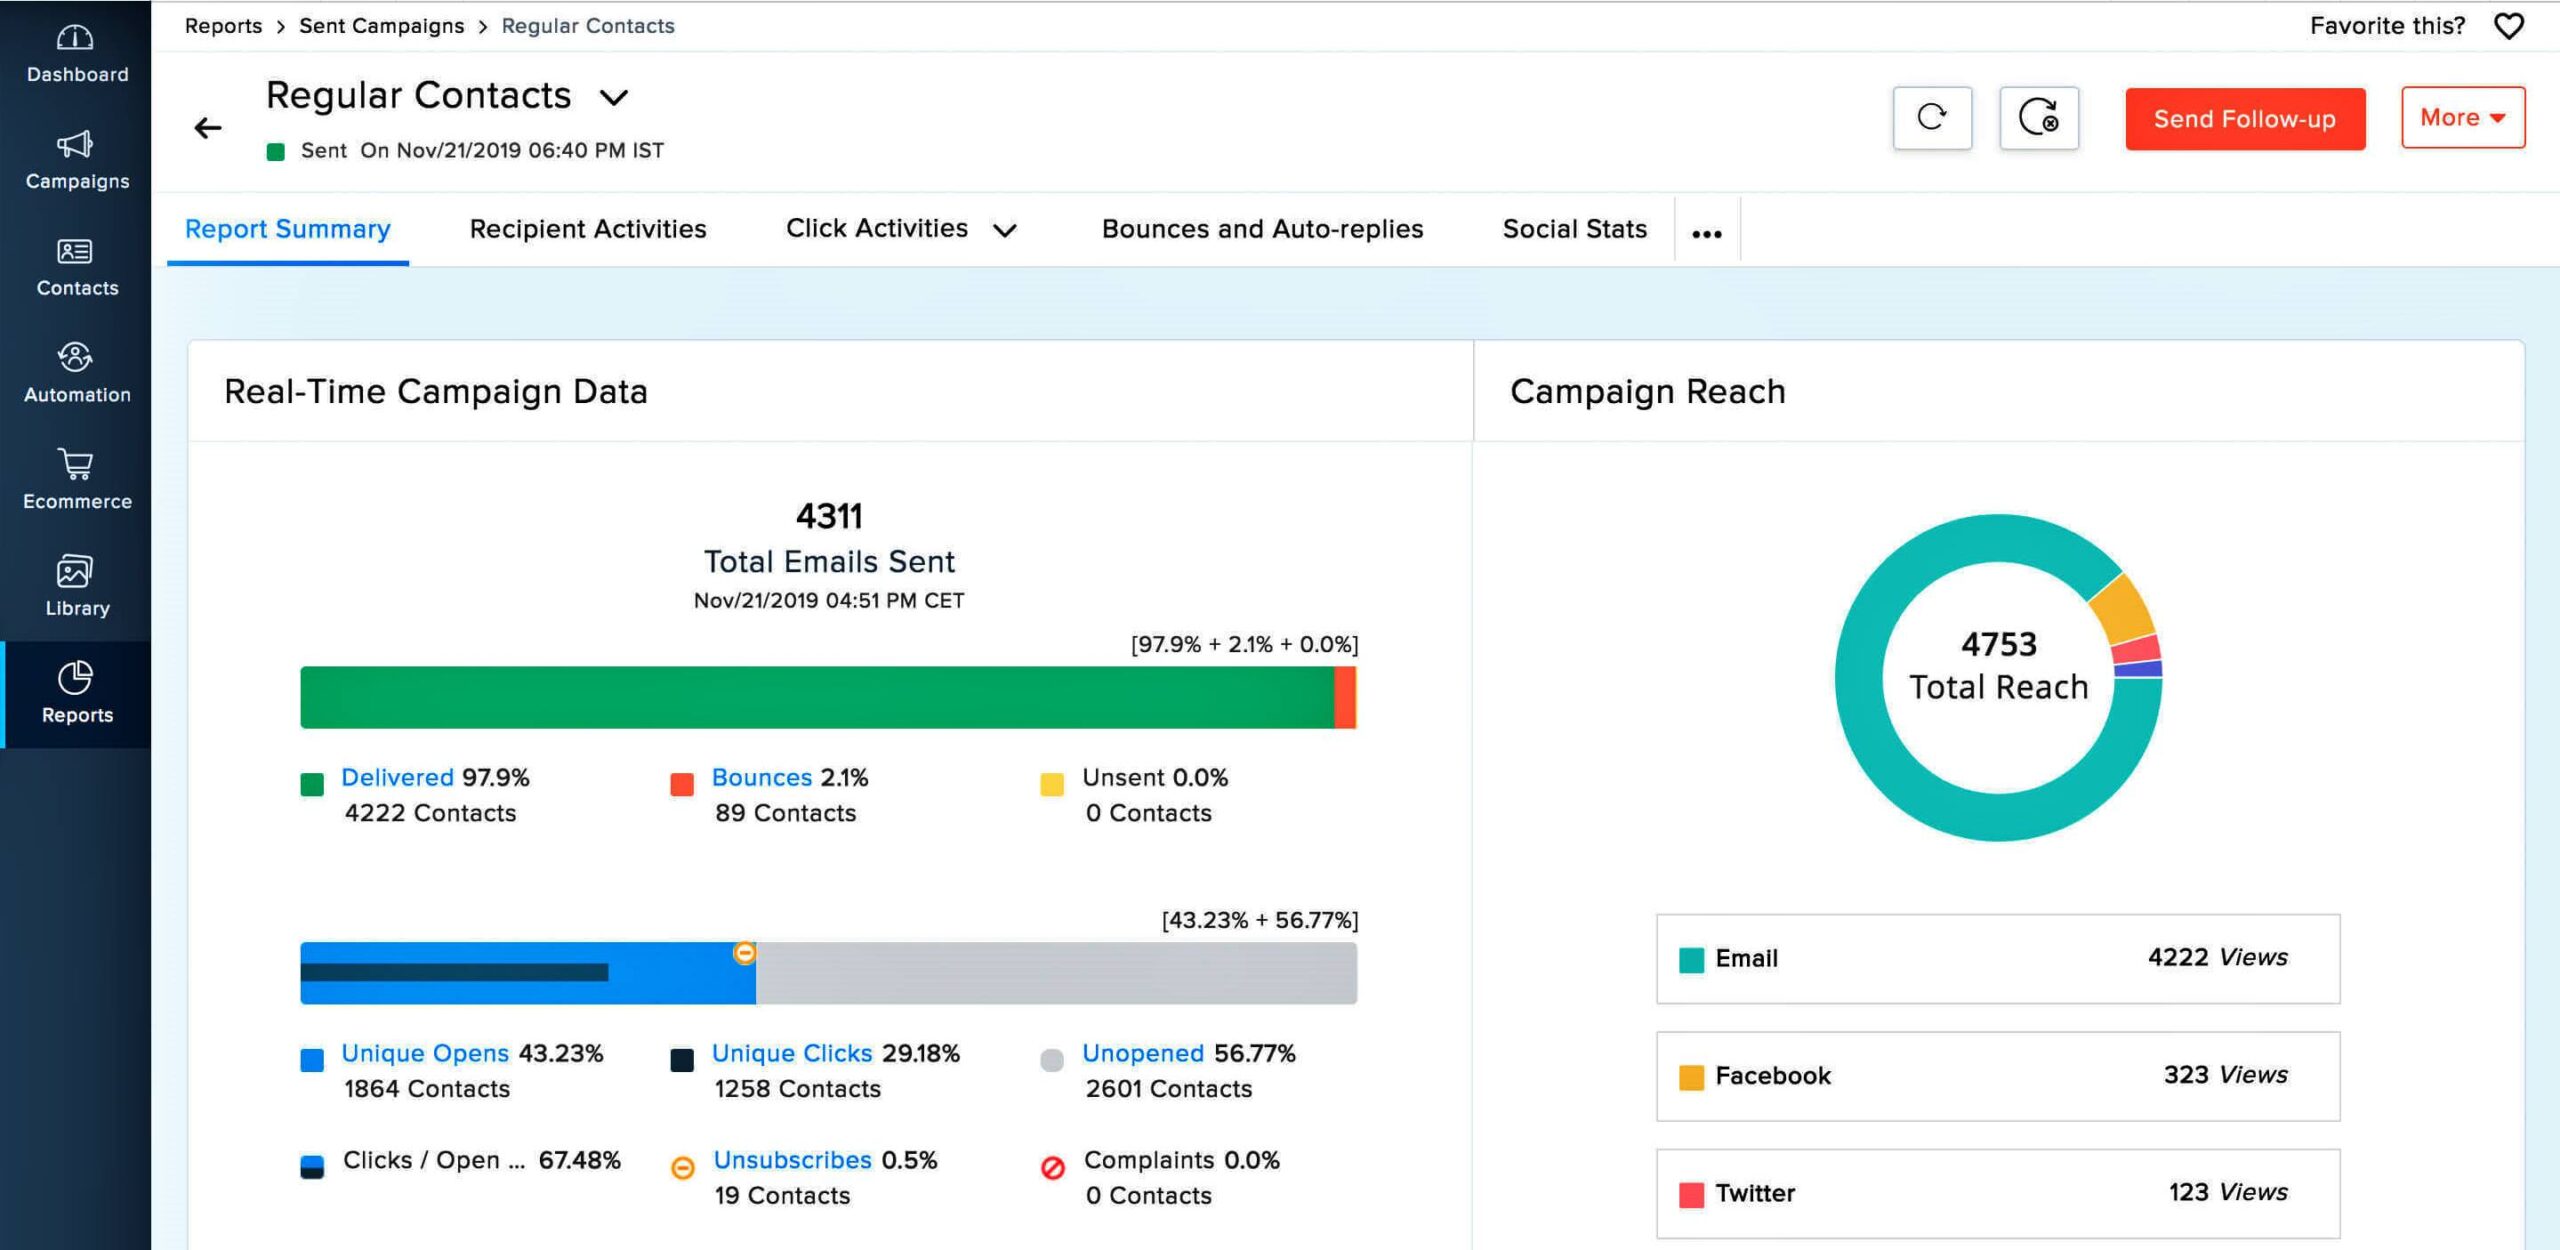Click the orange unsubscribe marker on opens bar

745,953
